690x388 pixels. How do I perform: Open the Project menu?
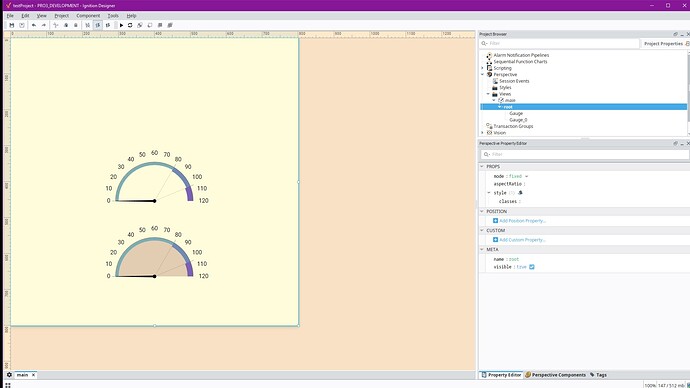[62, 15]
